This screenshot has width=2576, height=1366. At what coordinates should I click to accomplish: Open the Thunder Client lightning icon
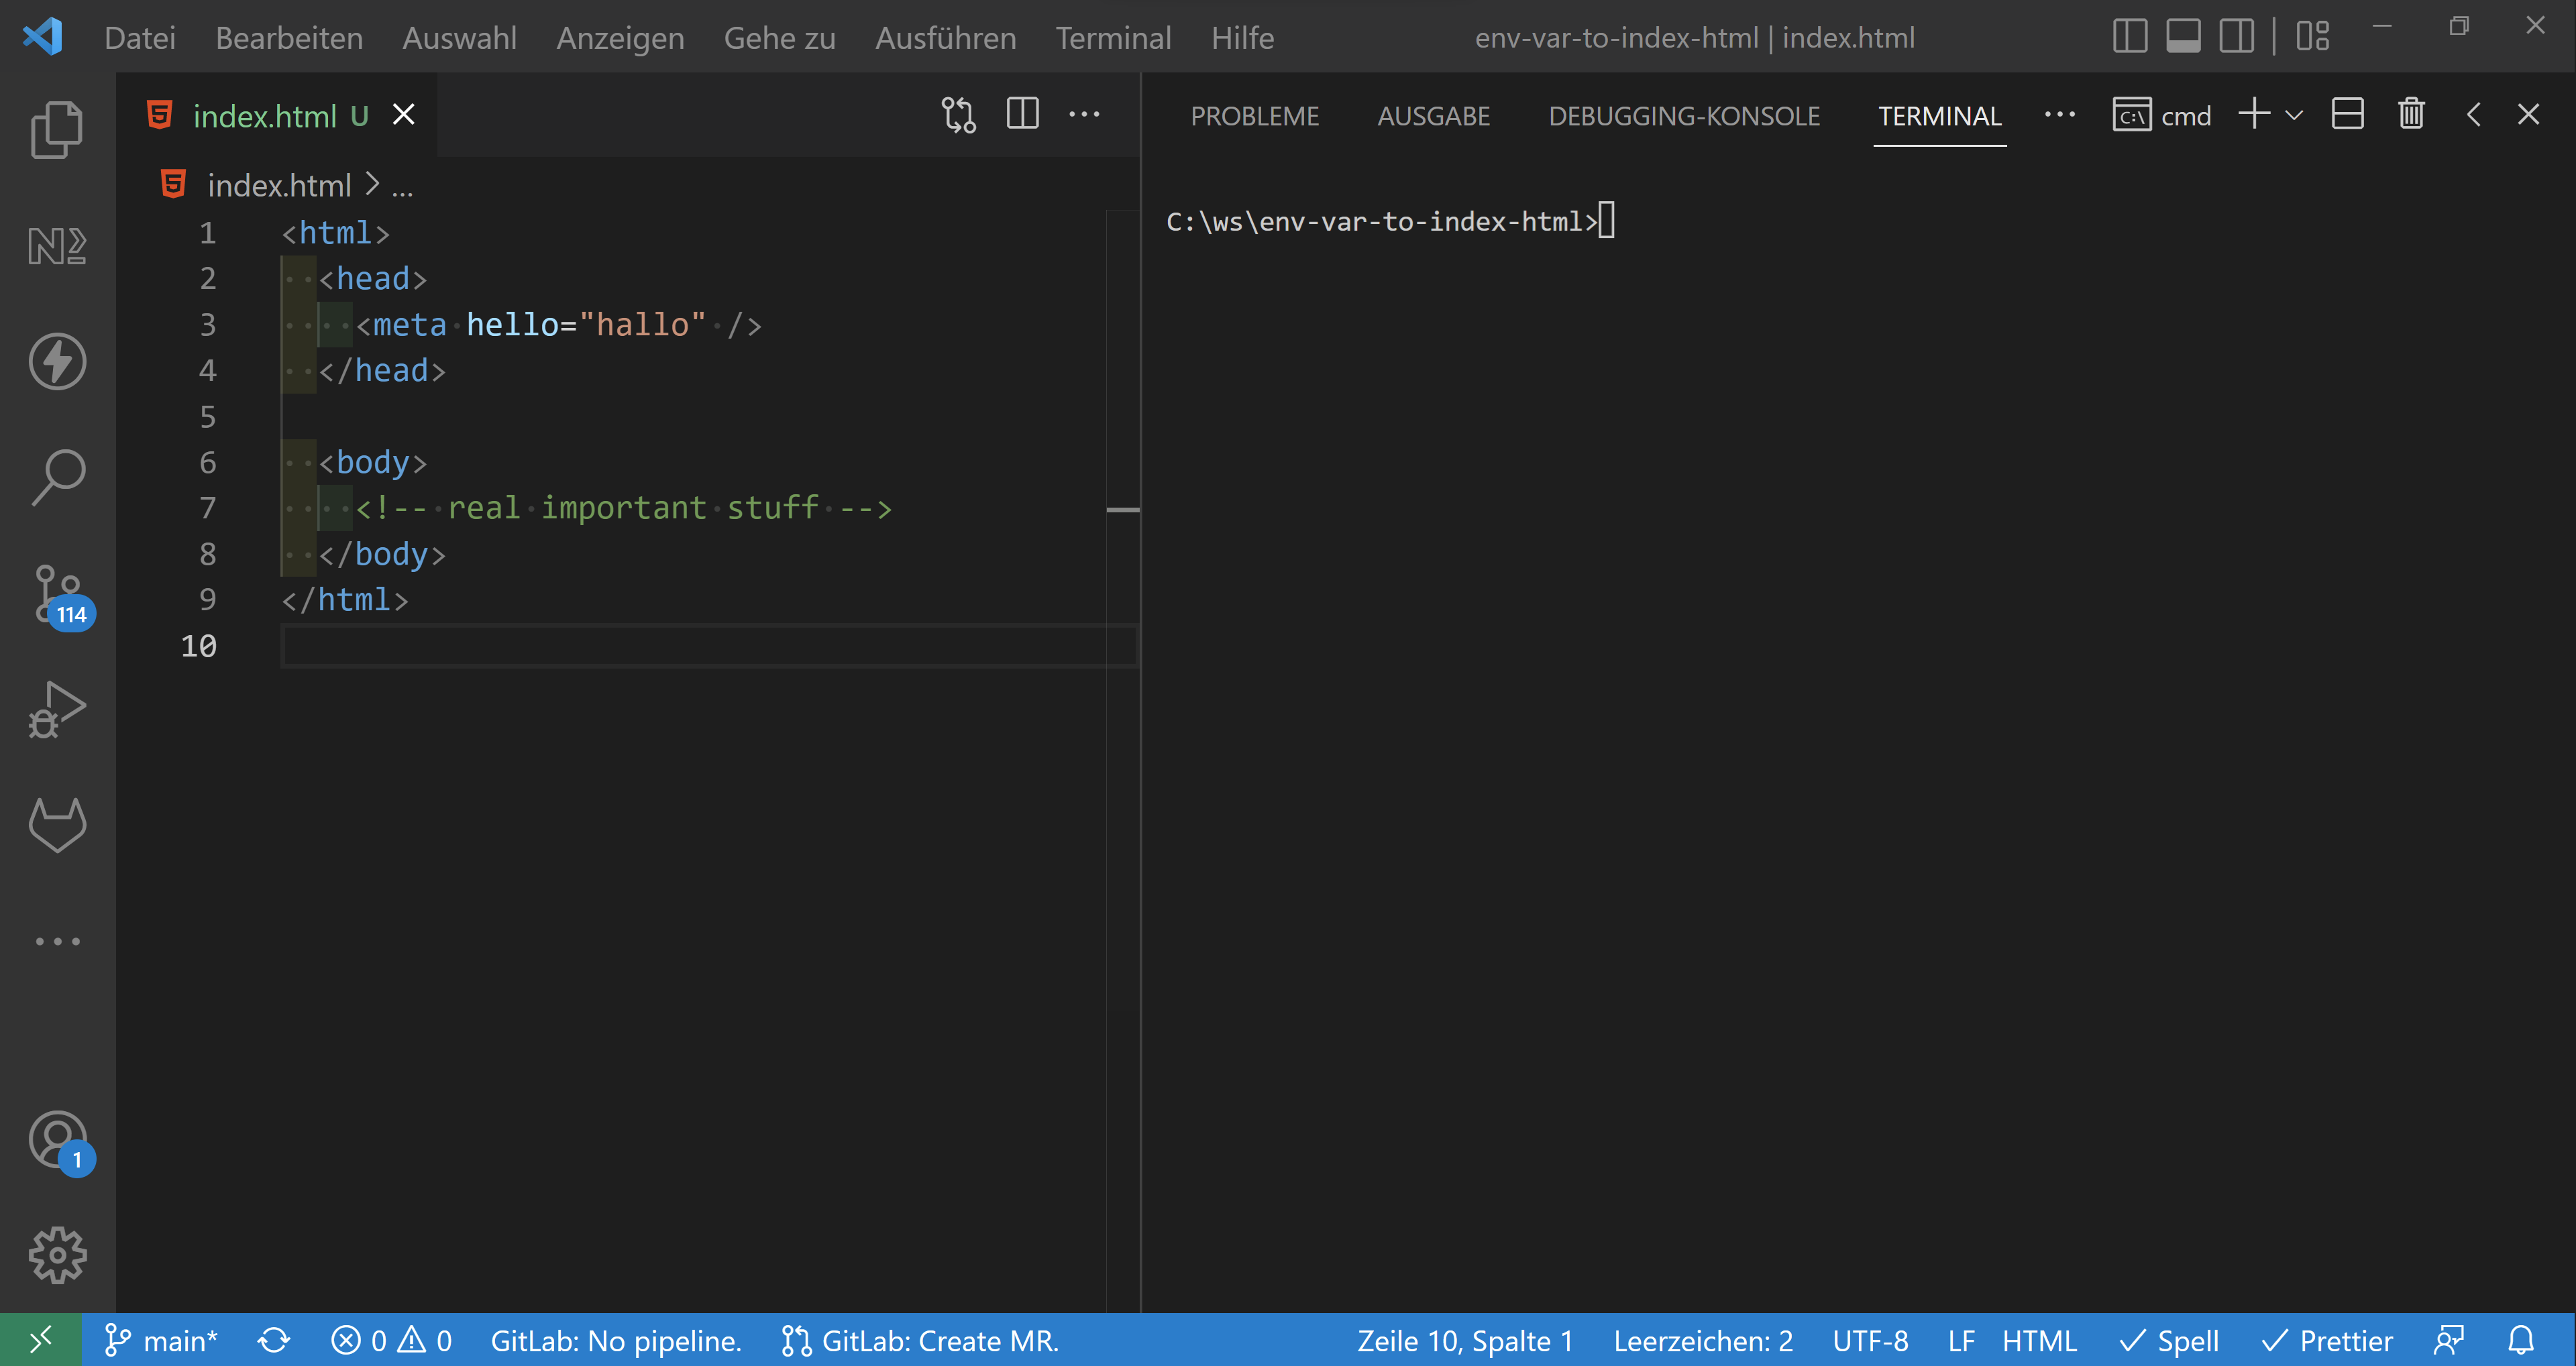point(57,361)
